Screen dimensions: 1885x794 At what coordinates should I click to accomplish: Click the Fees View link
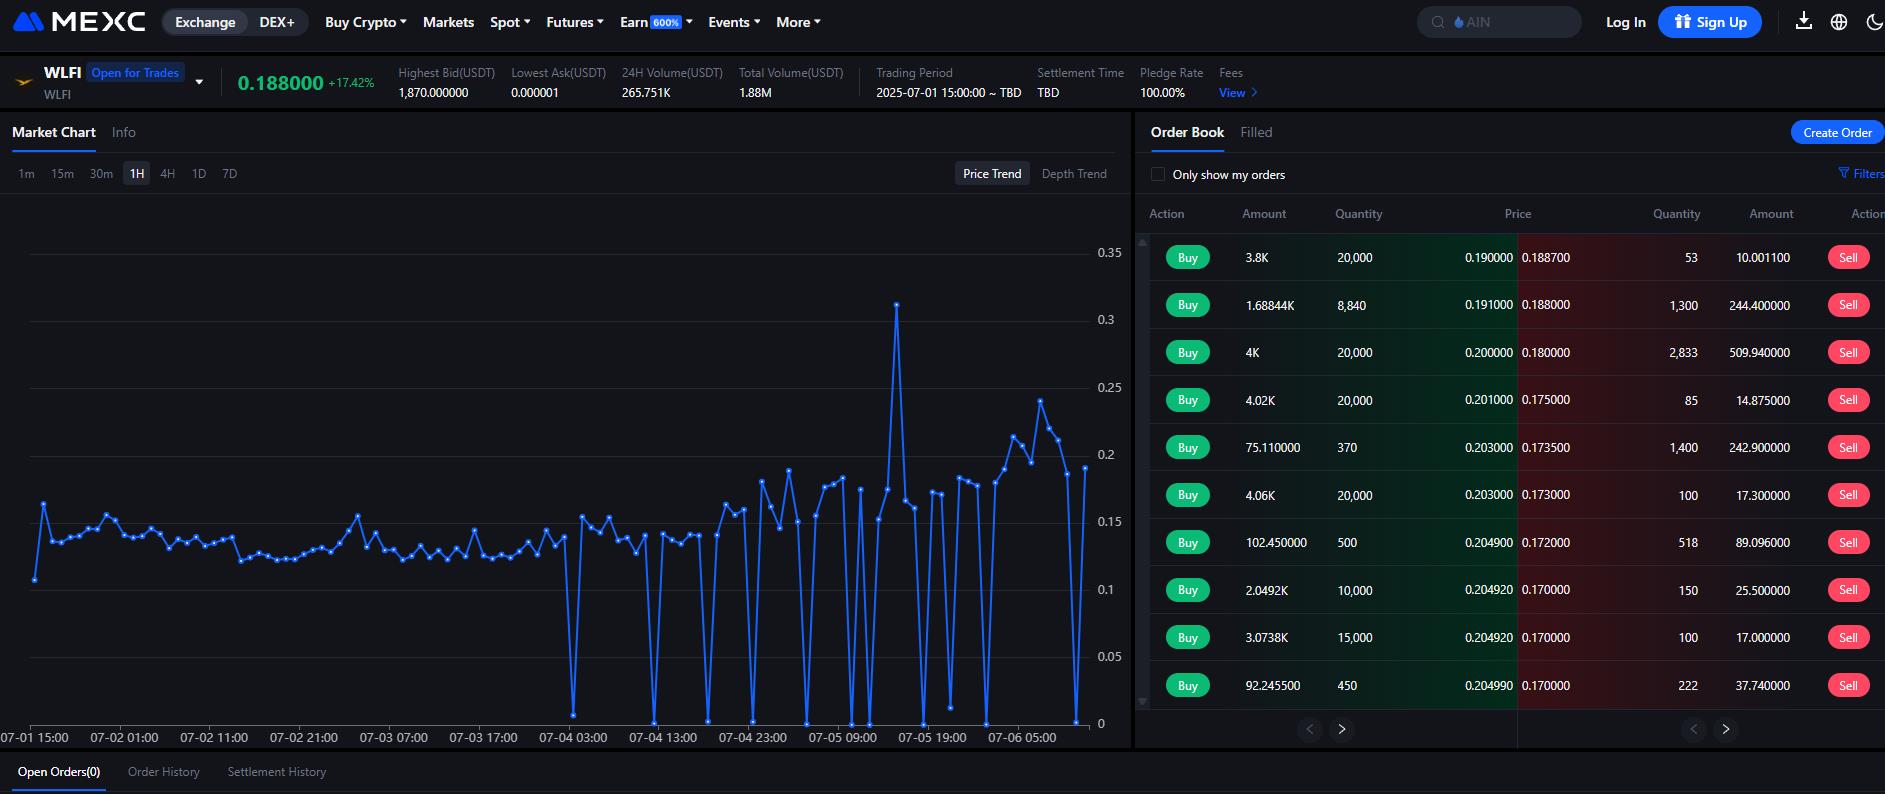(x=1238, y=93)
